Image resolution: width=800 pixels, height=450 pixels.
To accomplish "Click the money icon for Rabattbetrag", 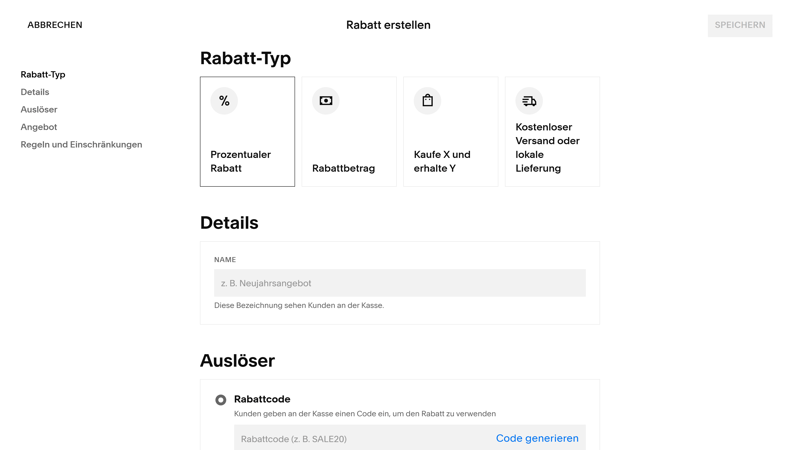I will [x=326, y=101].
